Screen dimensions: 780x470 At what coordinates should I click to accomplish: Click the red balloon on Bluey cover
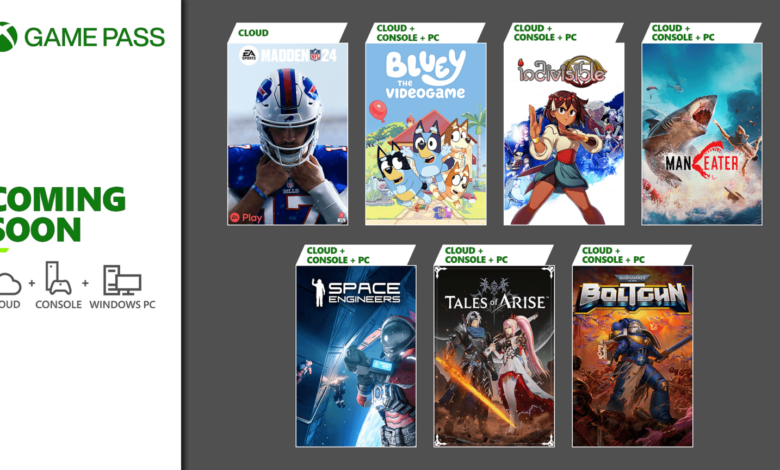tap(378, 110)
